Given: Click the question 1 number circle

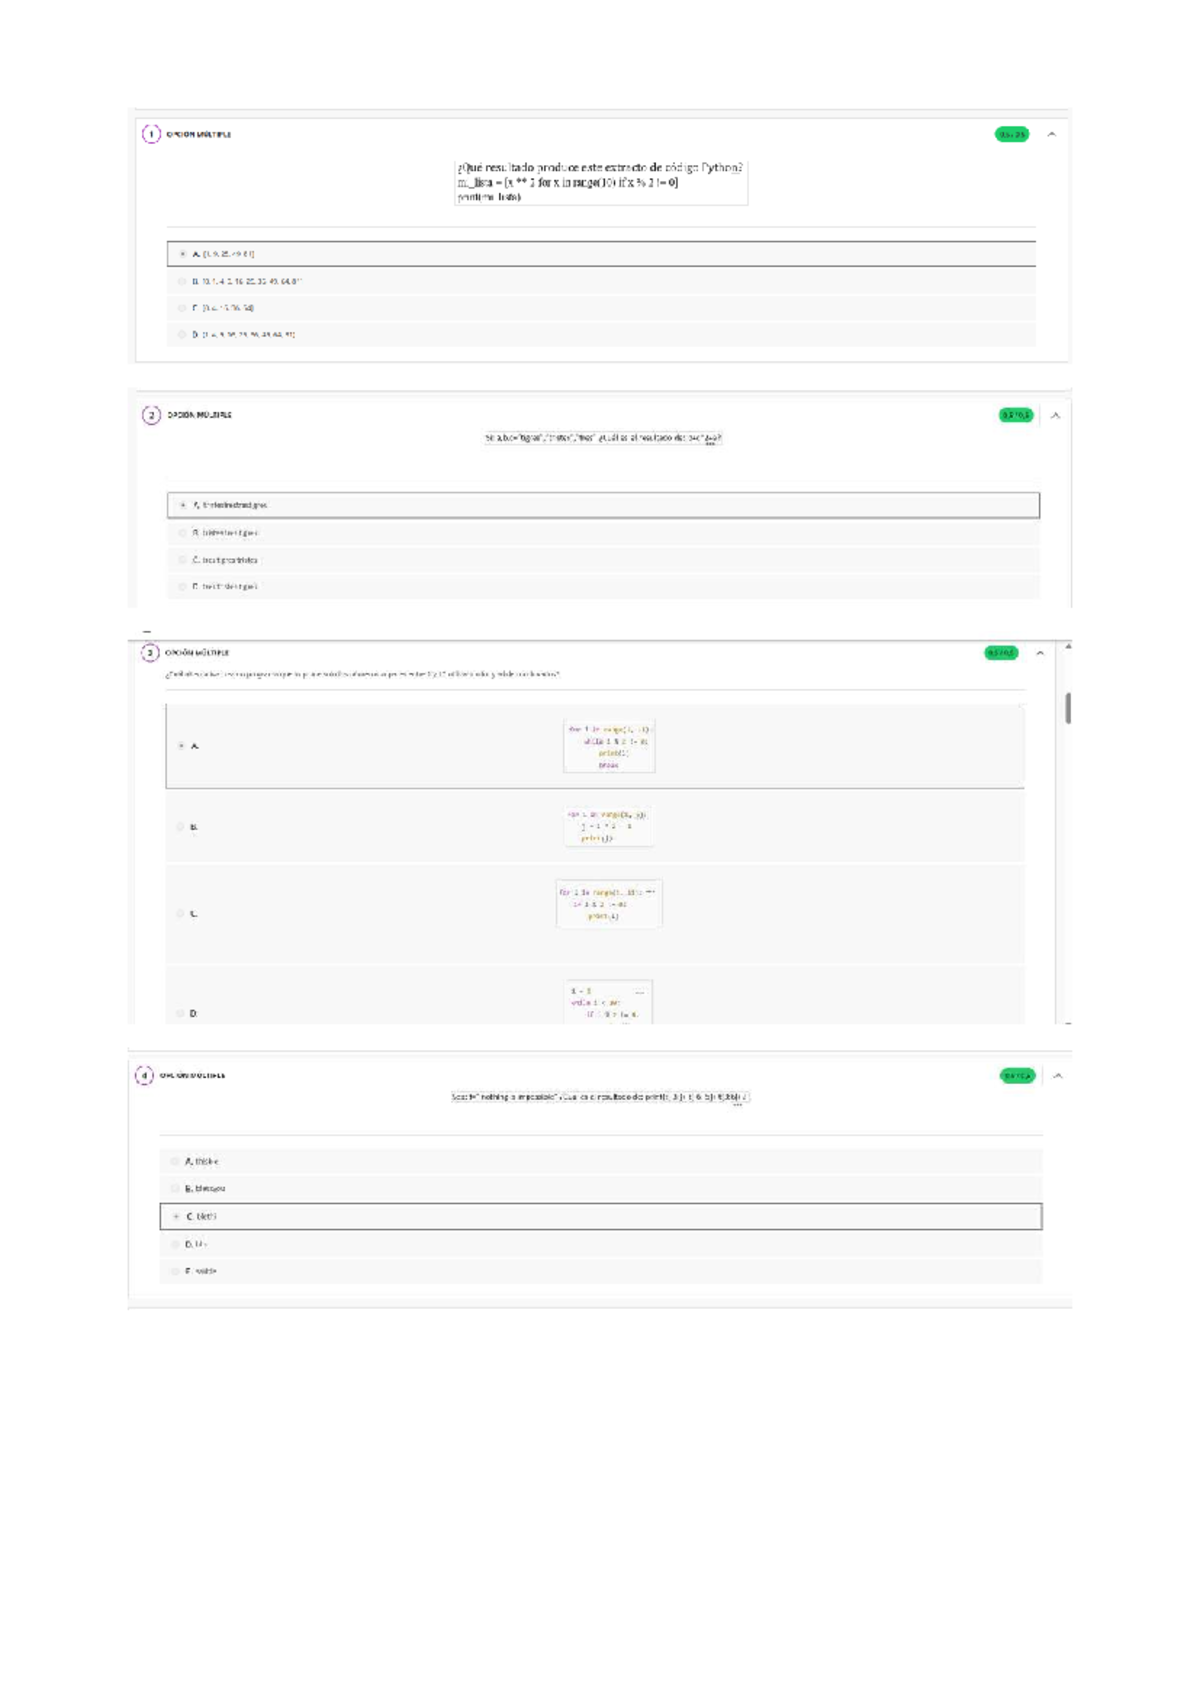Looking at the screenshot, I should pyautogui.click(x=151, y=134).
